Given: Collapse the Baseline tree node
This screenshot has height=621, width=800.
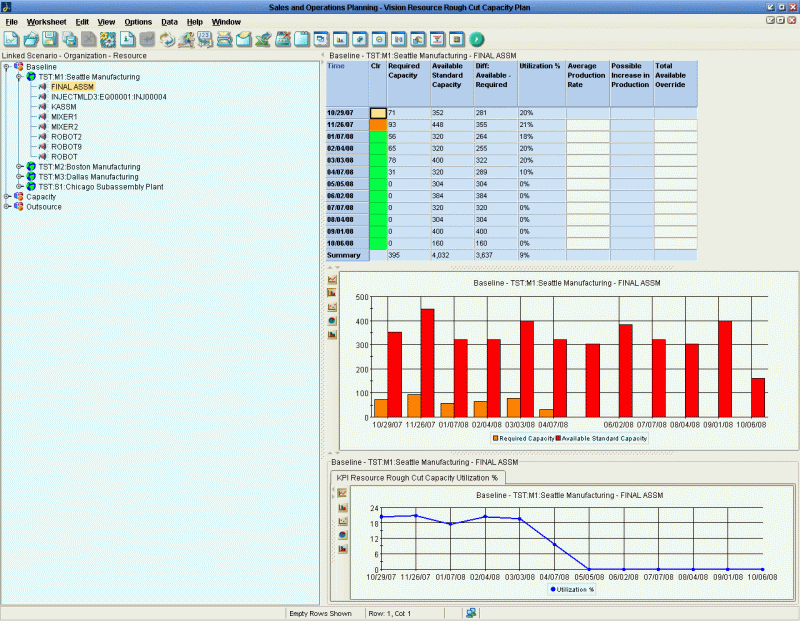Looking at the screenshot, I should point(7,67).
